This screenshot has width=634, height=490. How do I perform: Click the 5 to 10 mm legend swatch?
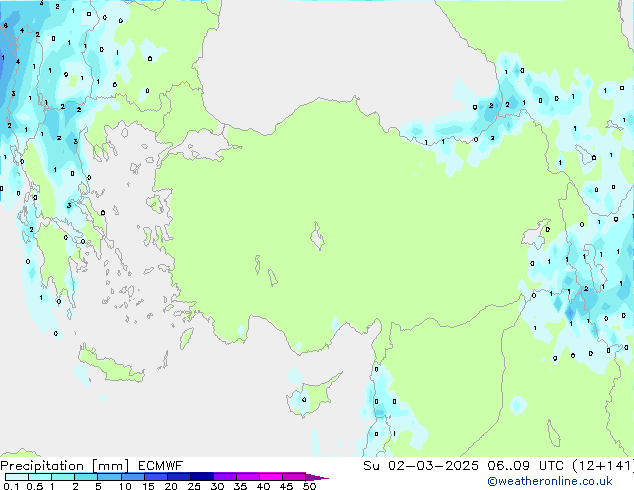tap(109, 477)
